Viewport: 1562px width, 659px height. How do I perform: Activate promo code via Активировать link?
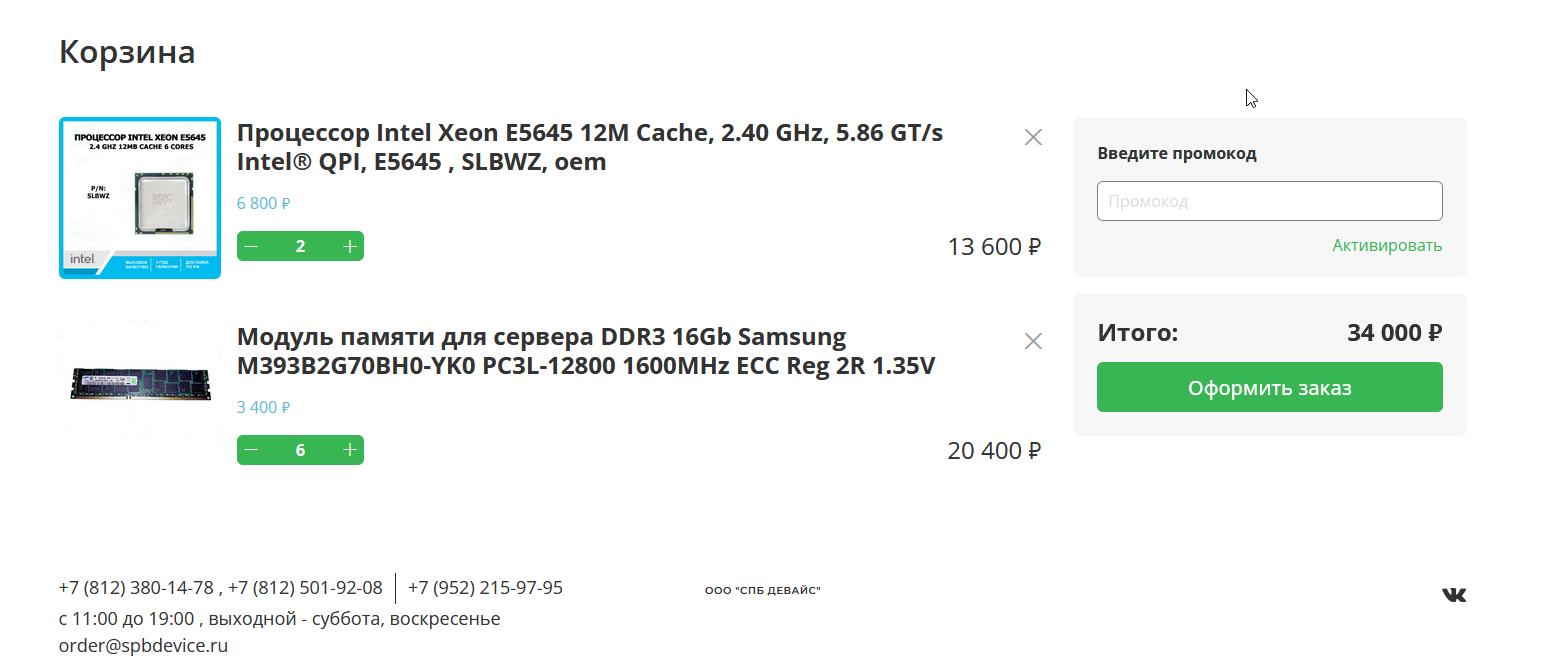[1387, 245]
